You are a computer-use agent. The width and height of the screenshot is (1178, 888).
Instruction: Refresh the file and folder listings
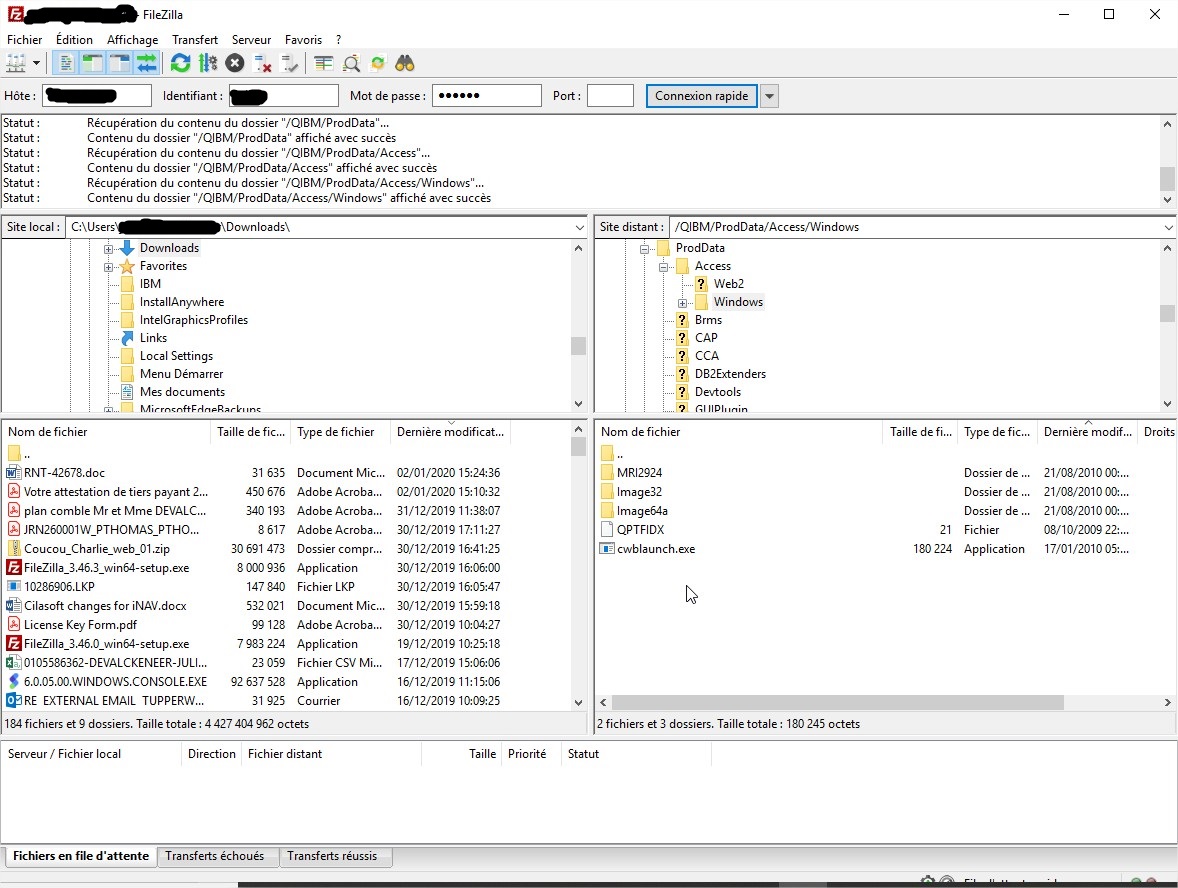[x=180, y=62]
